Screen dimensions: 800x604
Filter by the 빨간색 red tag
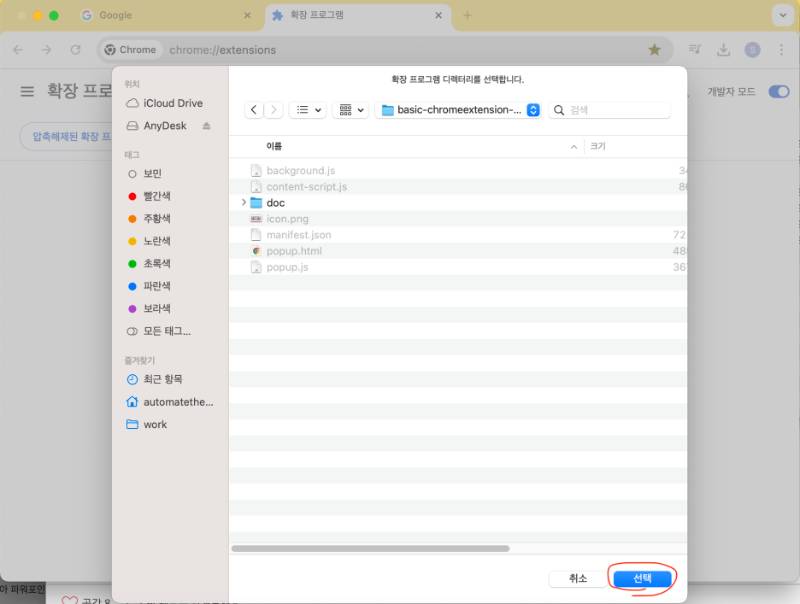pos(156,196)
